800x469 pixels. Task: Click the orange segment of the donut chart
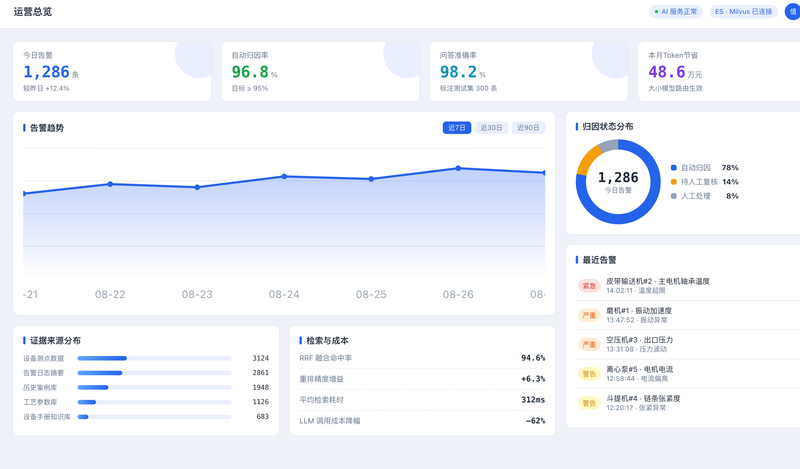click(588, 159)
